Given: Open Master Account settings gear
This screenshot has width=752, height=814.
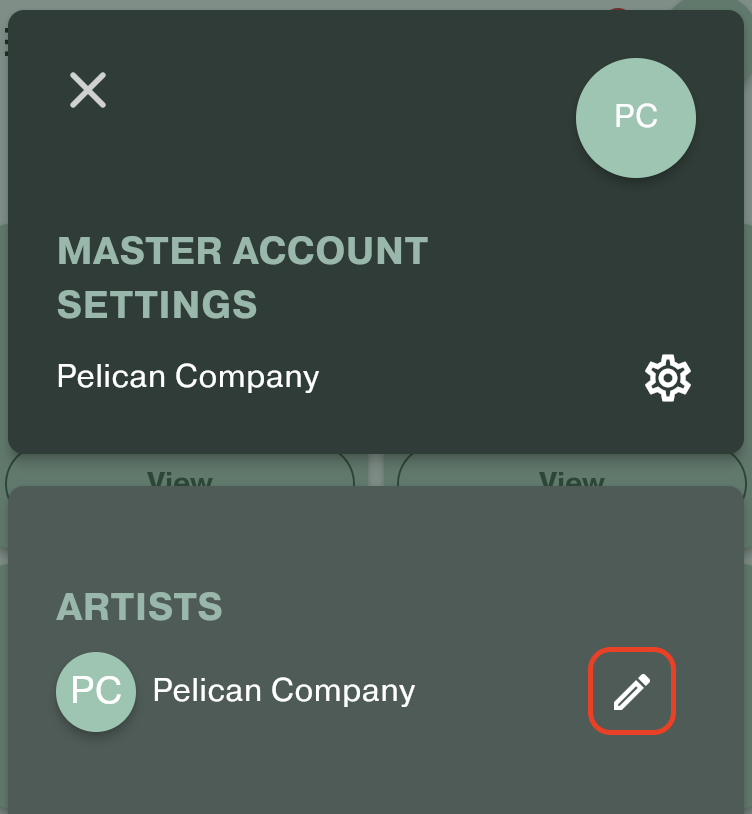Looking at the screenshot, I should click(x=667, y=378).
